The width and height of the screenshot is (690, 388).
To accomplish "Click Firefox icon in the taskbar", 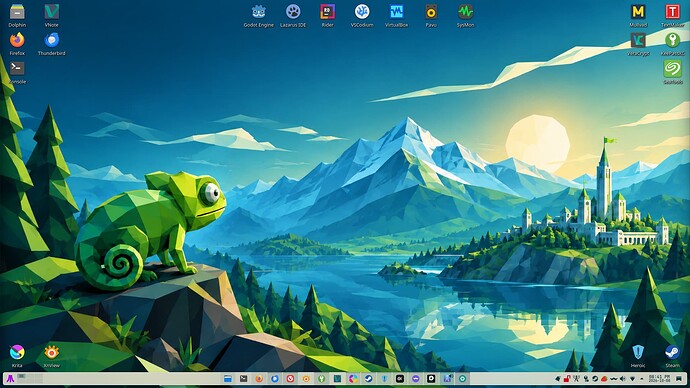I will click(259, 379).
